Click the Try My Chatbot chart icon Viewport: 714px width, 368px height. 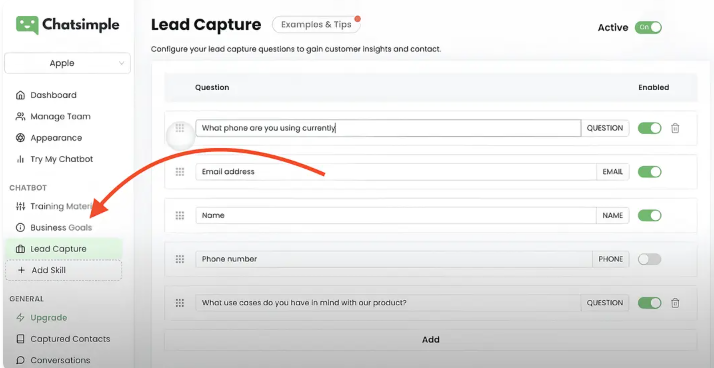pos(20,159)
